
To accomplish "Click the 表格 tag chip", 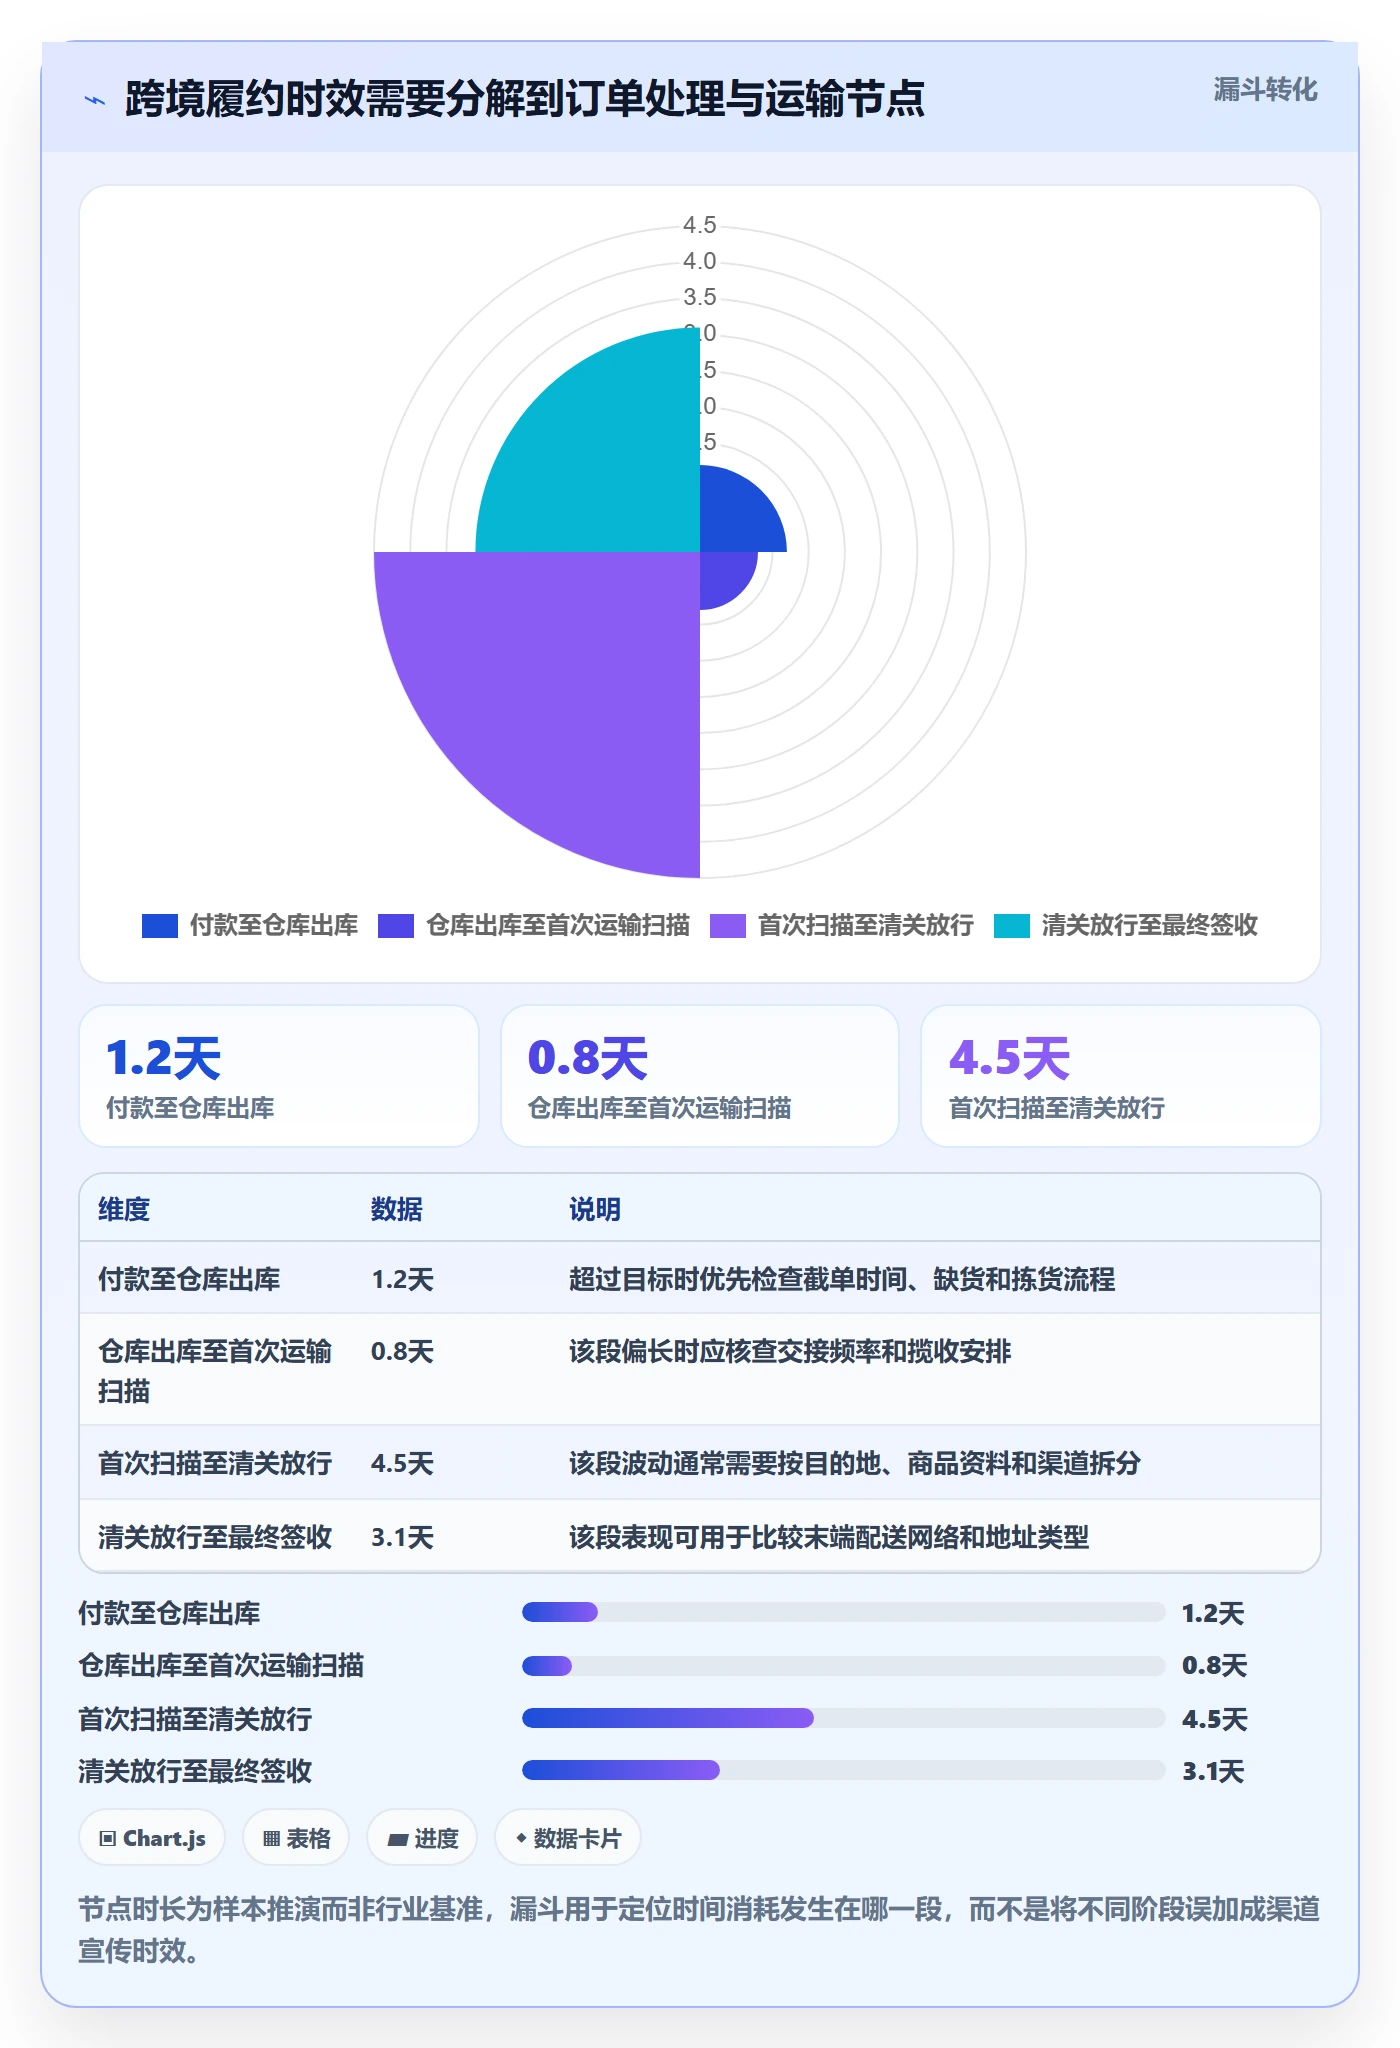I will [296, 1838].
